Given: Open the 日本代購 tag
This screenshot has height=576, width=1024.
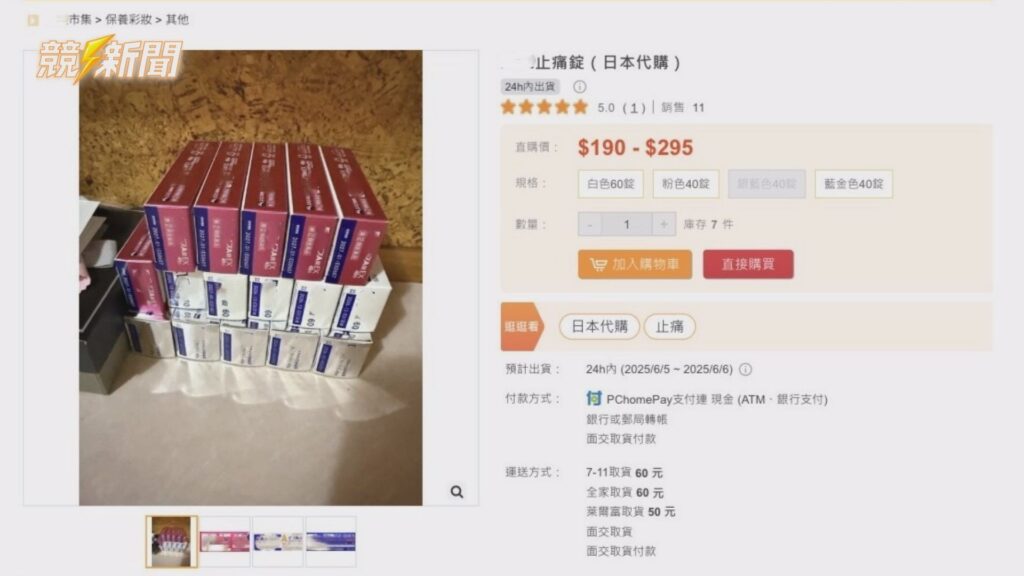Looking at the screenshot, I should click(600, 327).
